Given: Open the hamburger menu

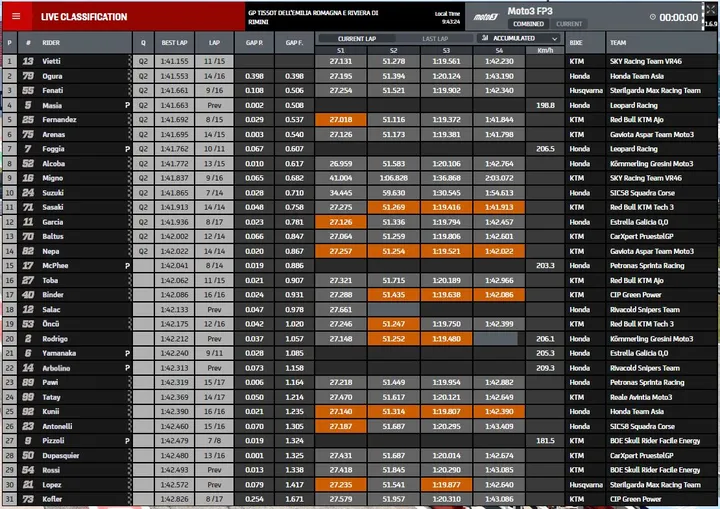Looking at the screenshot, I should (16, 17).
